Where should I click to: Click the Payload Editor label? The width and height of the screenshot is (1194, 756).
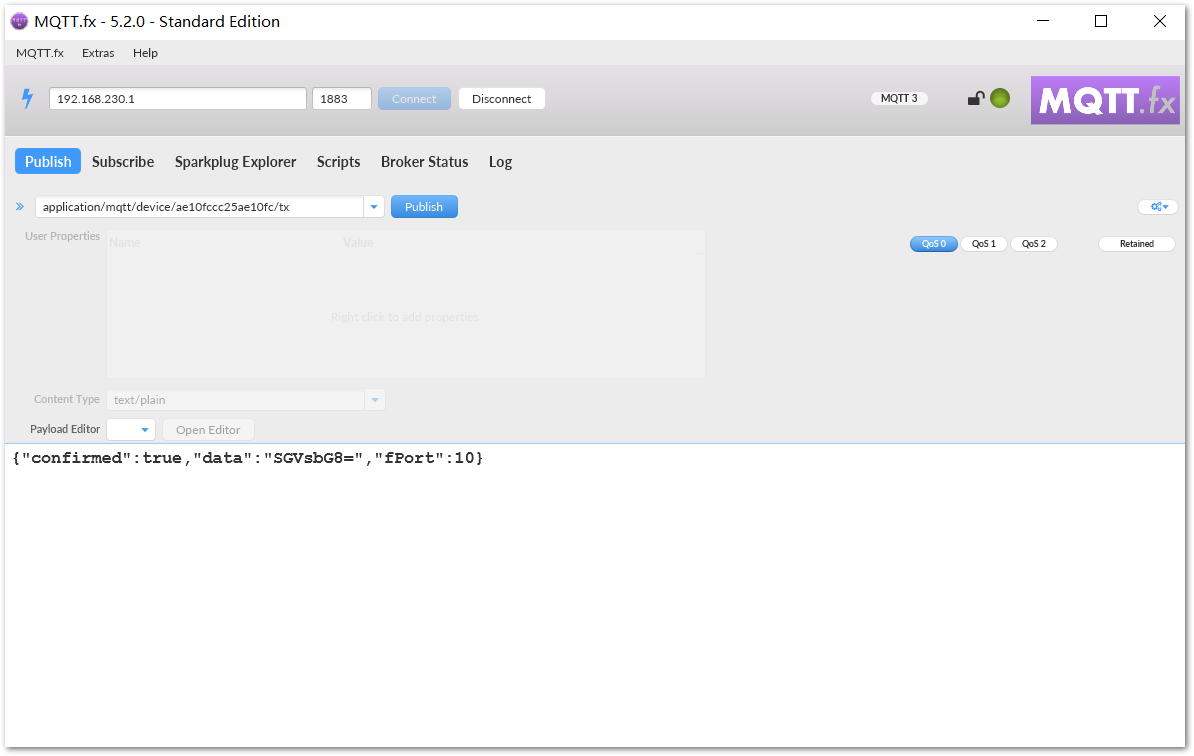click(x=65, y=429)
